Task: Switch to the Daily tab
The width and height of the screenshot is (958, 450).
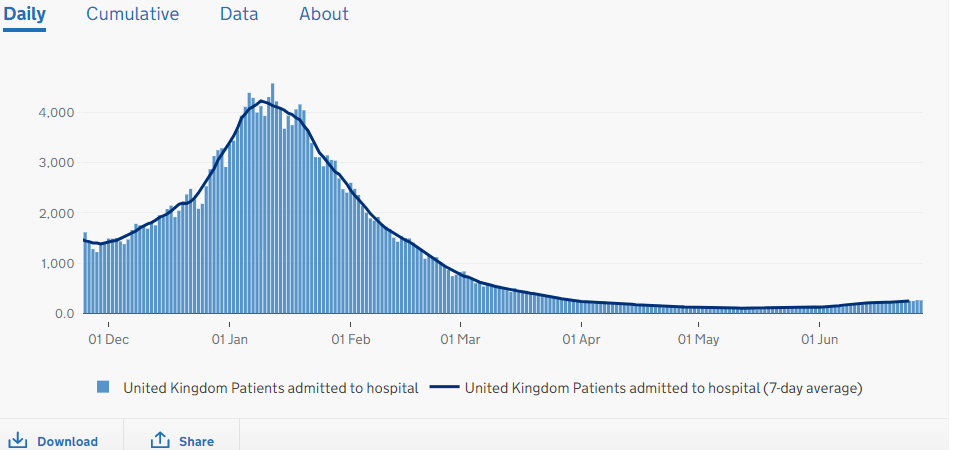Action: coord(24,14)
